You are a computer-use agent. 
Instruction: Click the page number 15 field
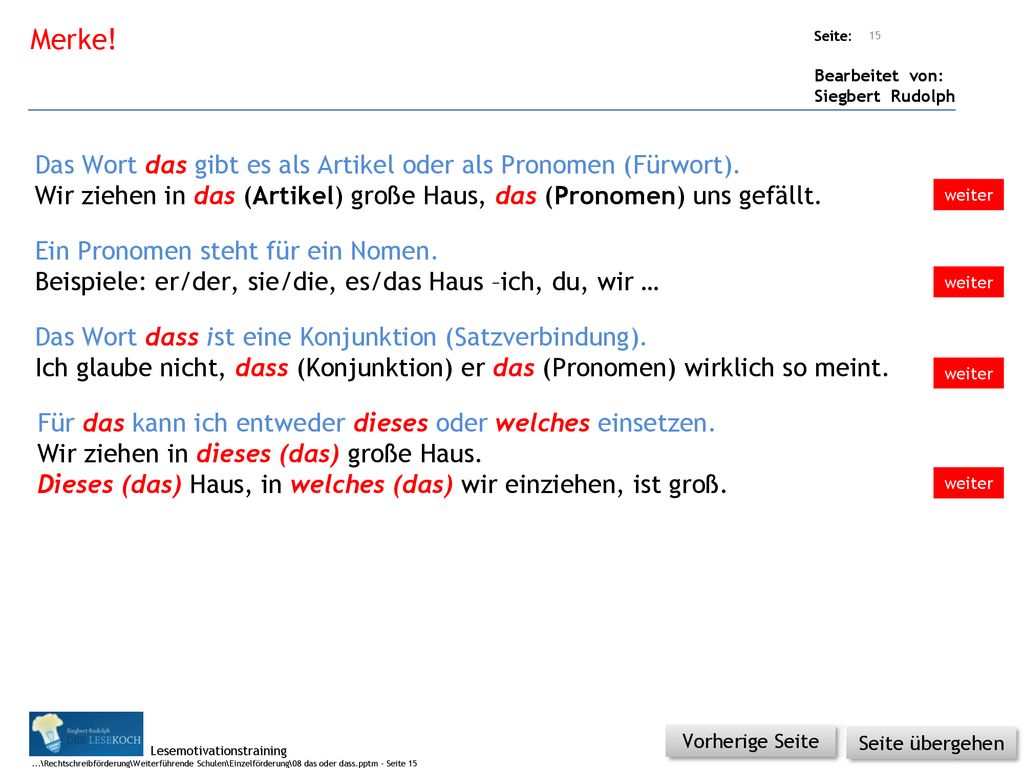(x=875, y=35)
